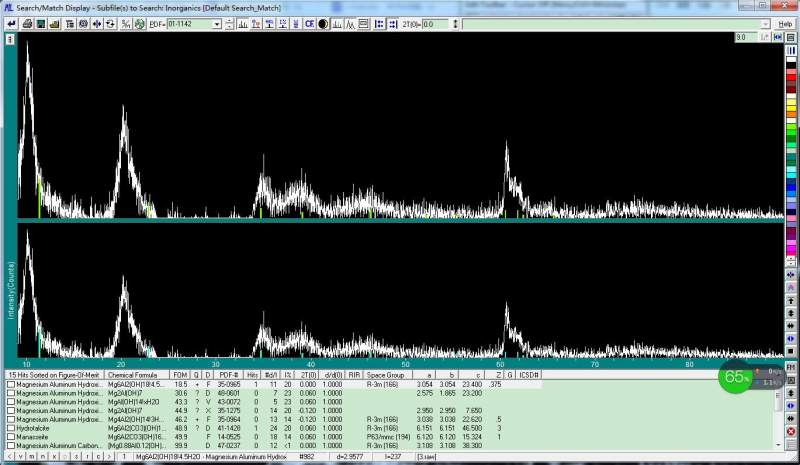Click the save disk icon
Viewport: 800px width, 465px height.
tap(41, 23)
